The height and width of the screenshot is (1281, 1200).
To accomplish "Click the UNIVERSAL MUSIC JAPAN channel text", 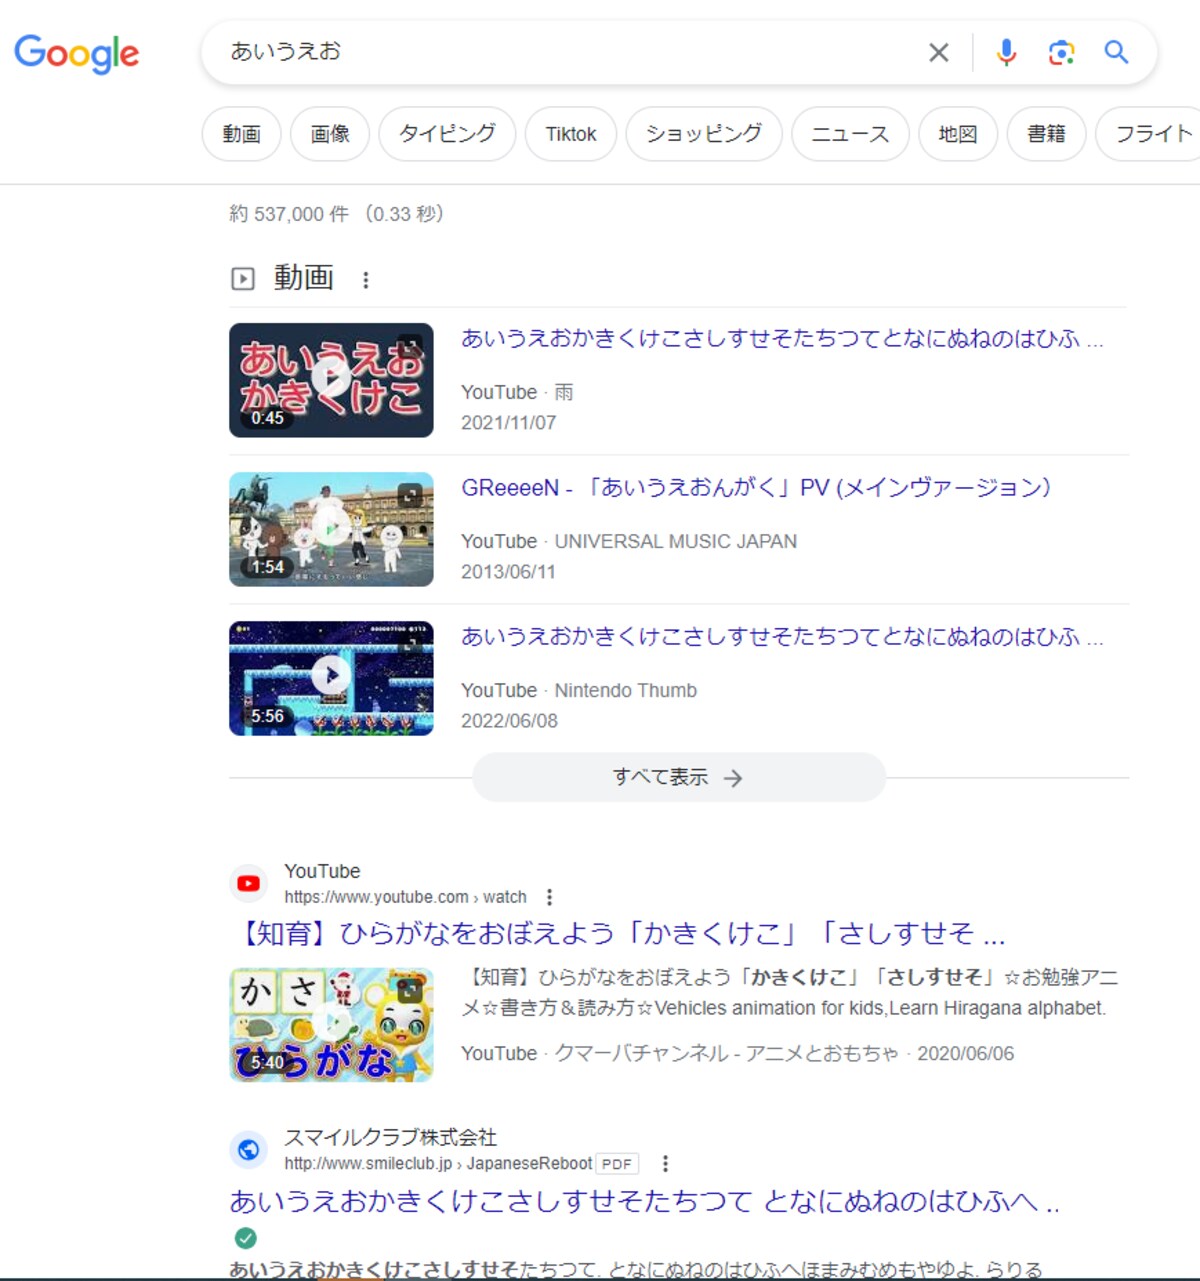I will pos(676,541).
